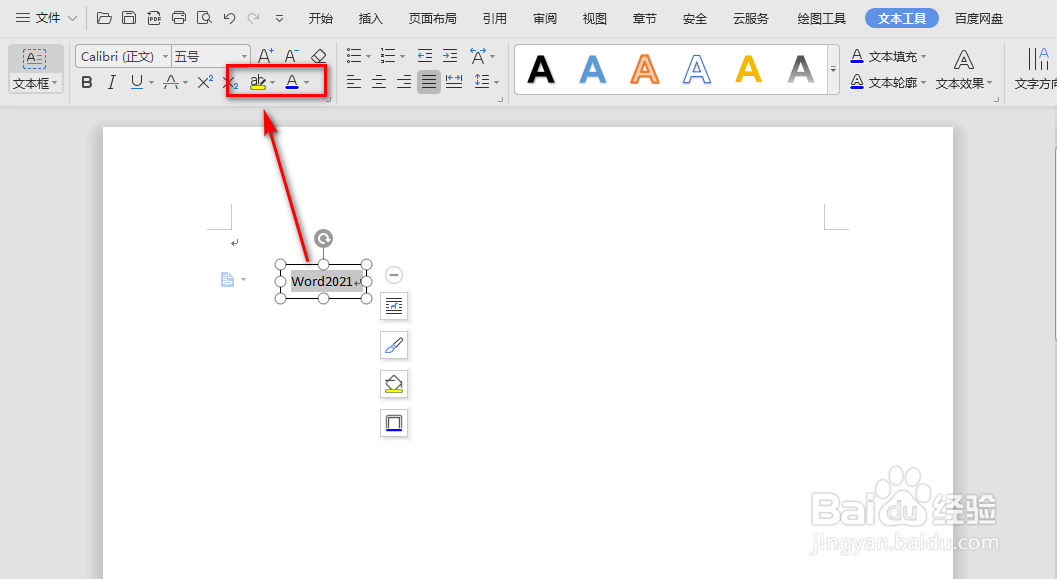Toggle justified paragraph alignment
Viewport: 1057px width, 579px height.
click(x=429, y=82)
